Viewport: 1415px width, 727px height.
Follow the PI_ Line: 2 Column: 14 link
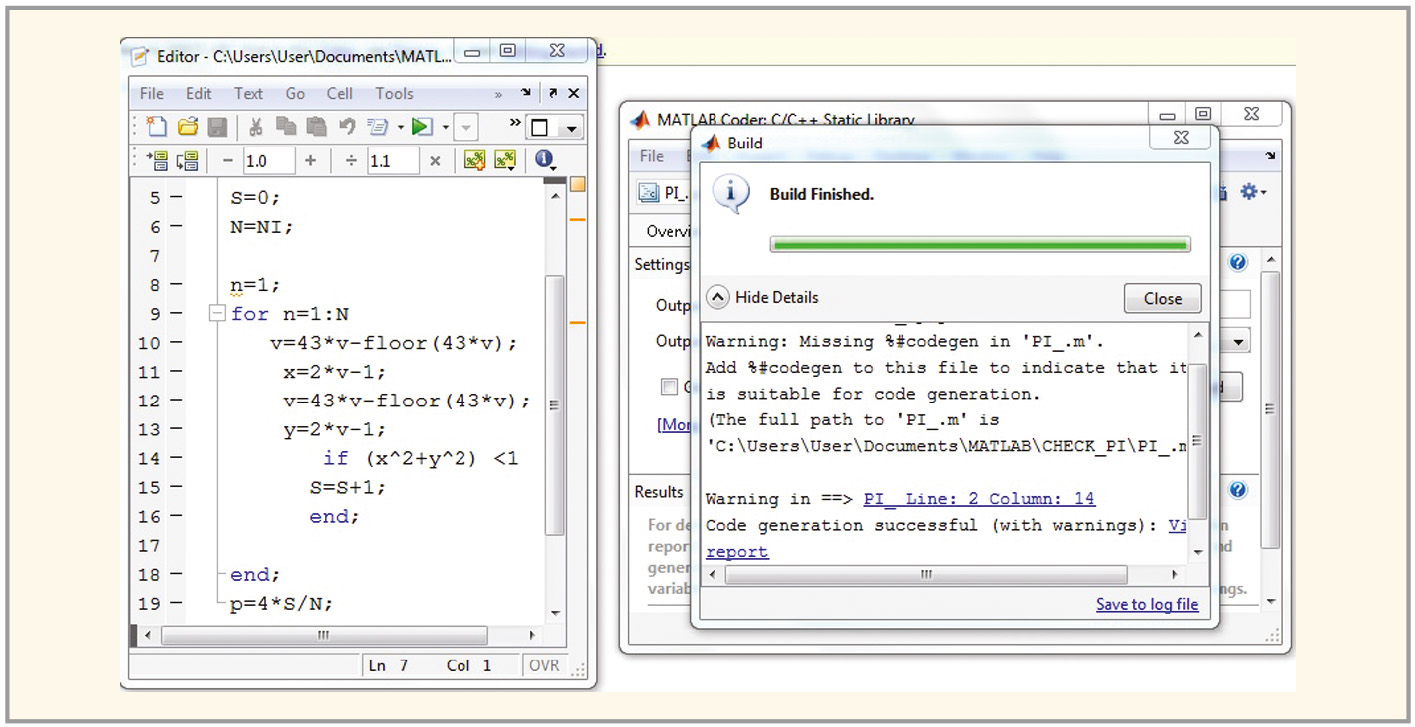pyautogui.click(x=978, y=499)
